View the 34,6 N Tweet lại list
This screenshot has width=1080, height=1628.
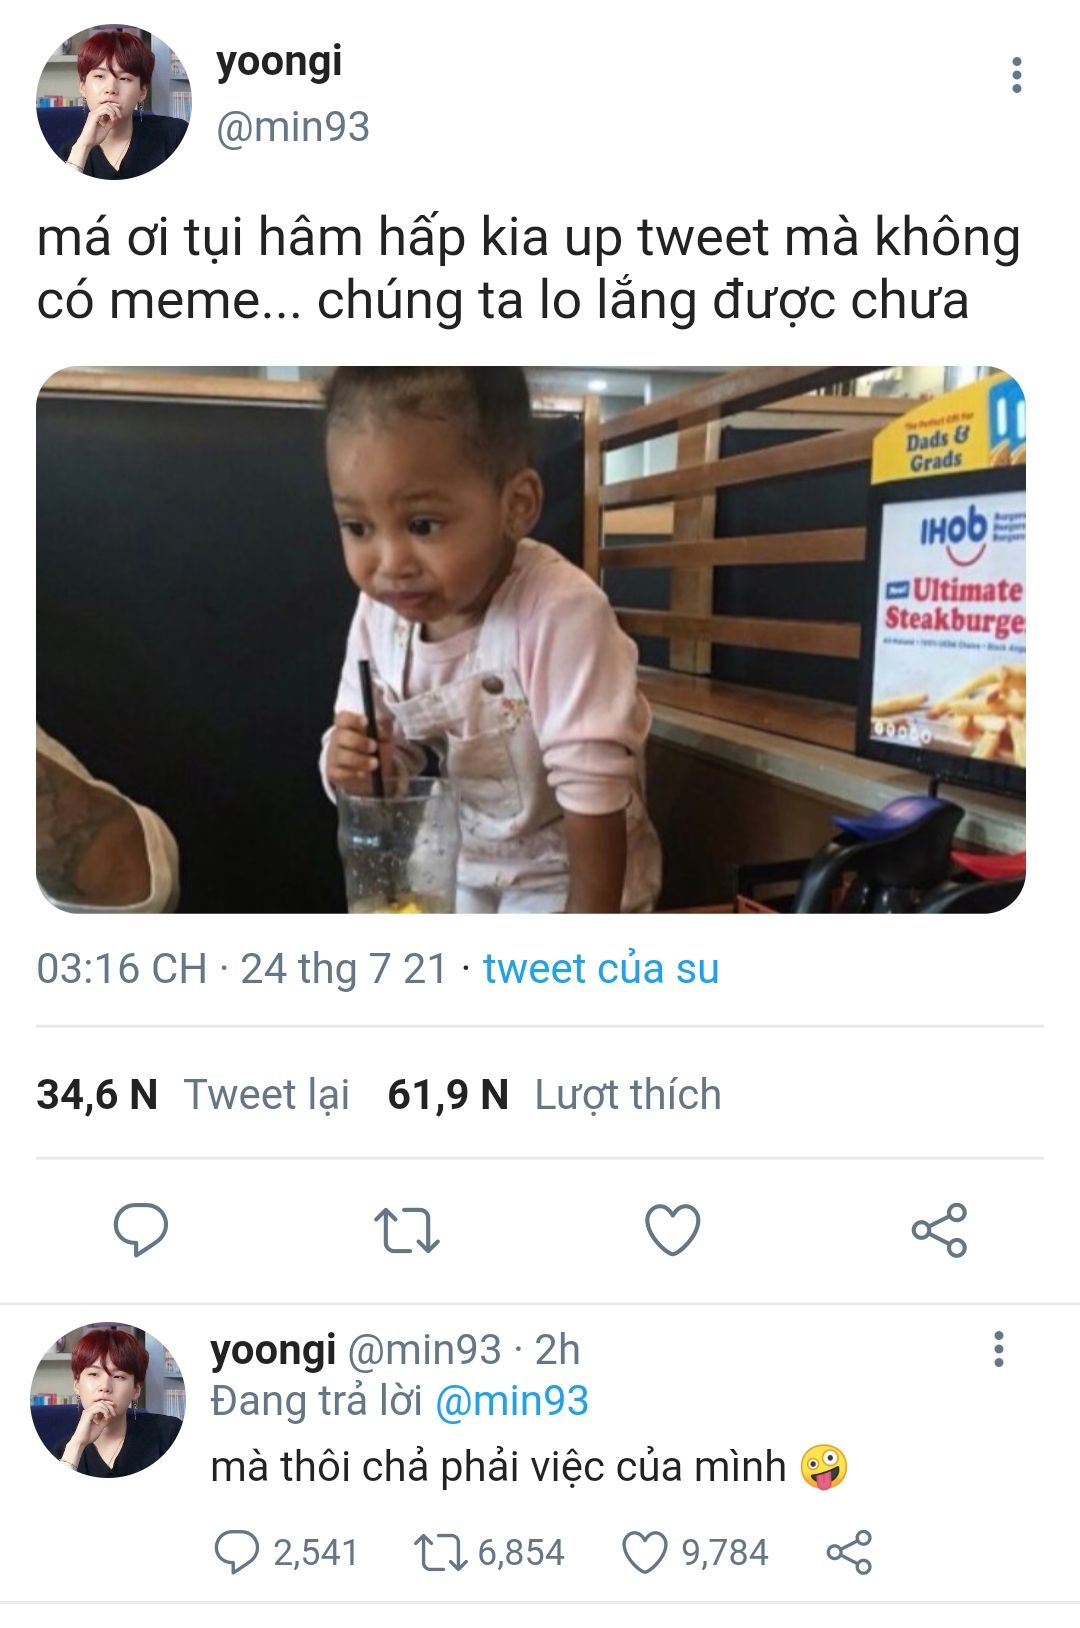(193, 1094)
